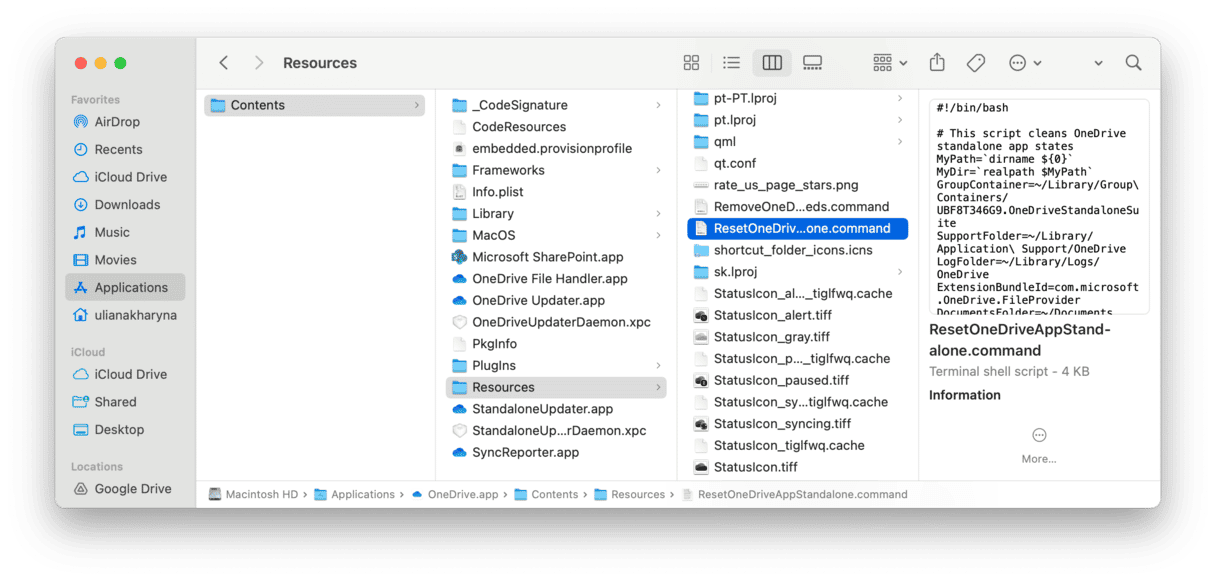Click Contents in the path bar
1216x581 pixels.
coord(546,494)
